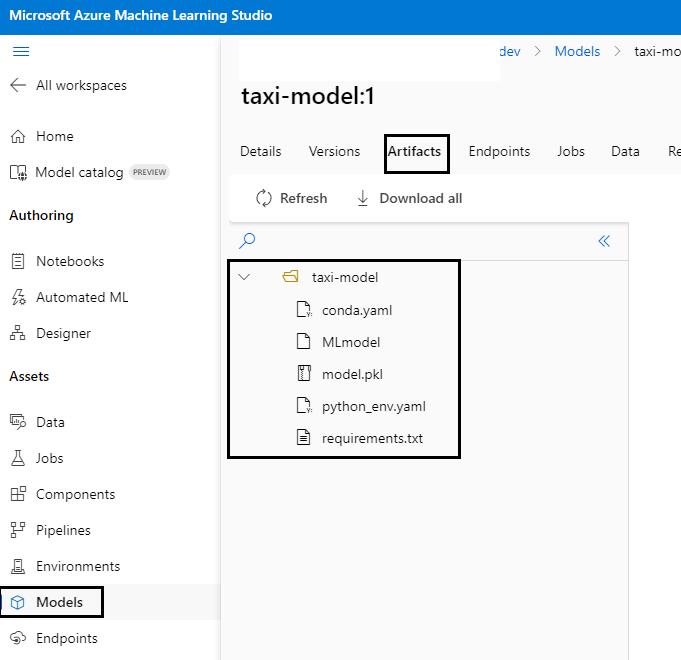The width and height of the screenshot is (681, 660).
Task: Switch to the Versions tab
Action: [x=334, y=152]
